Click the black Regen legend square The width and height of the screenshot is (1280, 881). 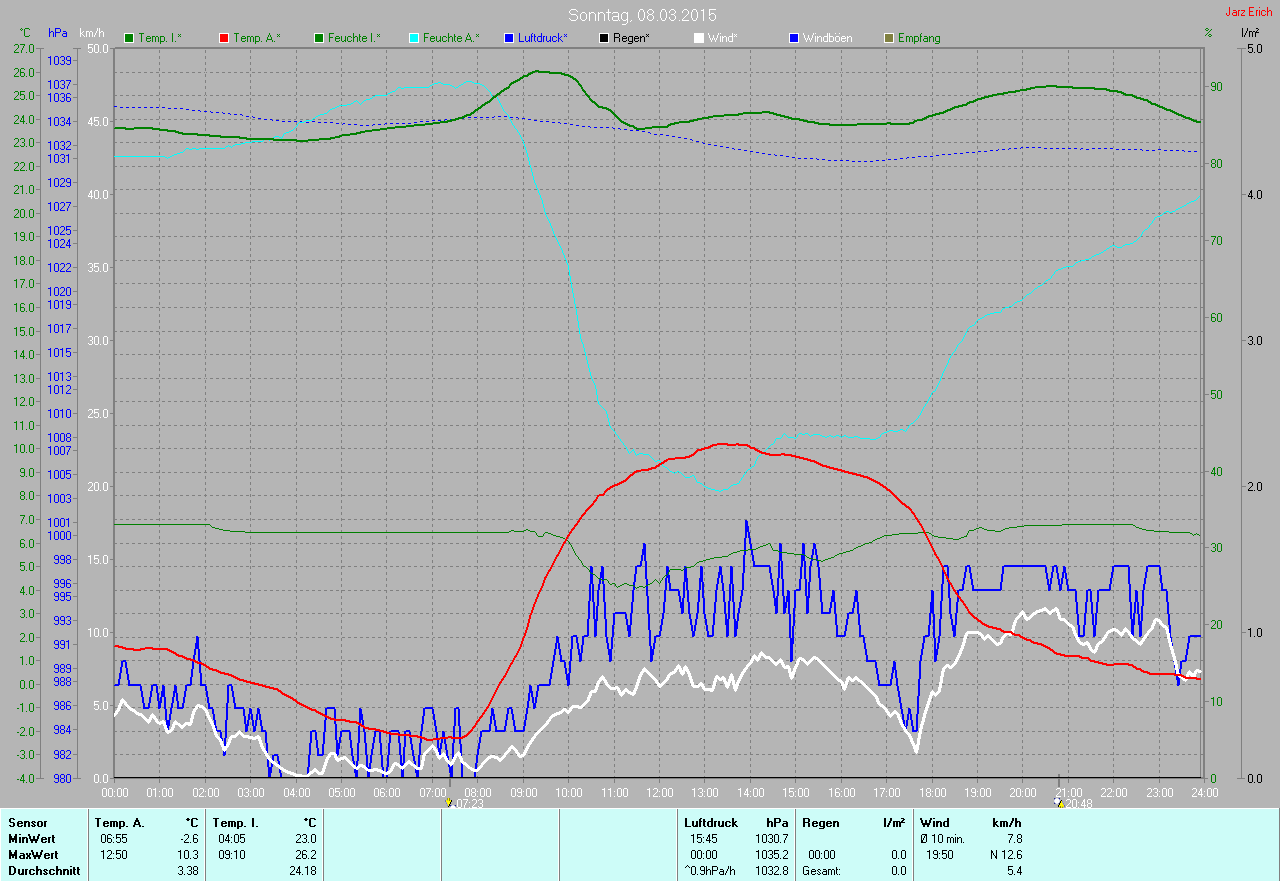click(603, 38)
